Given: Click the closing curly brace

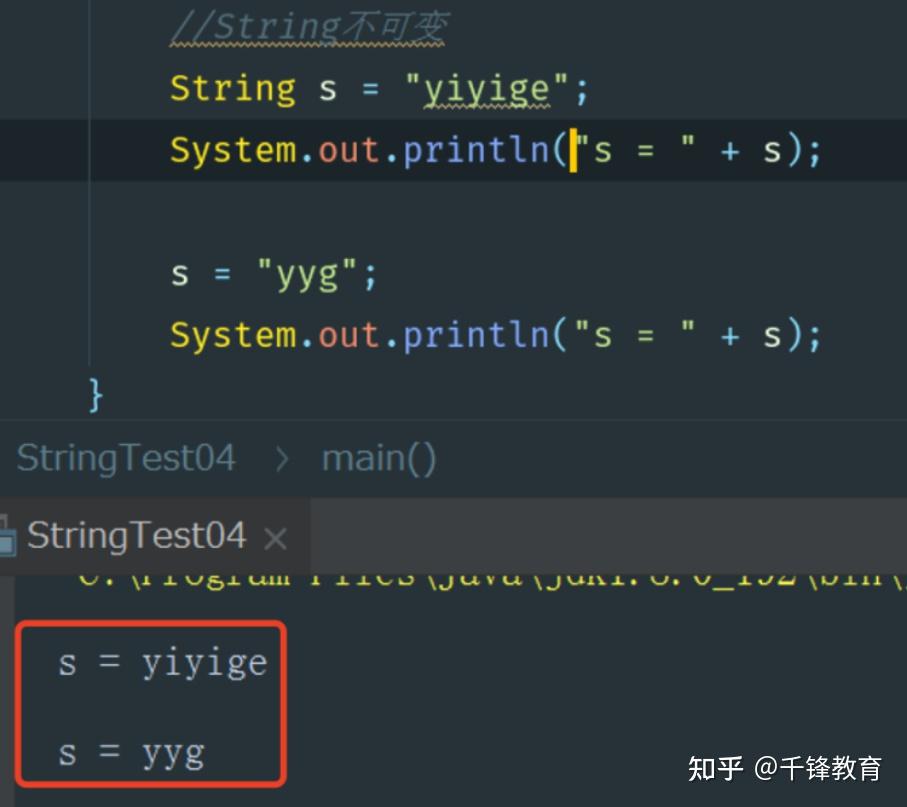Looking at the screenshot, I should (x=95, y=395).
